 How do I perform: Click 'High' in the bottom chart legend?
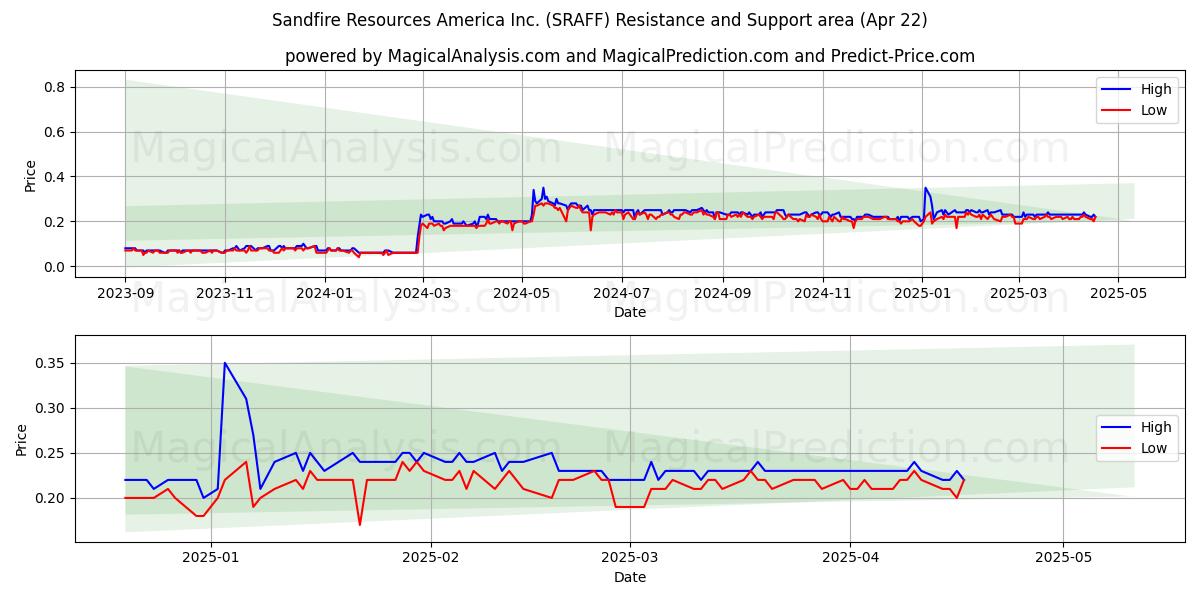1155,427
